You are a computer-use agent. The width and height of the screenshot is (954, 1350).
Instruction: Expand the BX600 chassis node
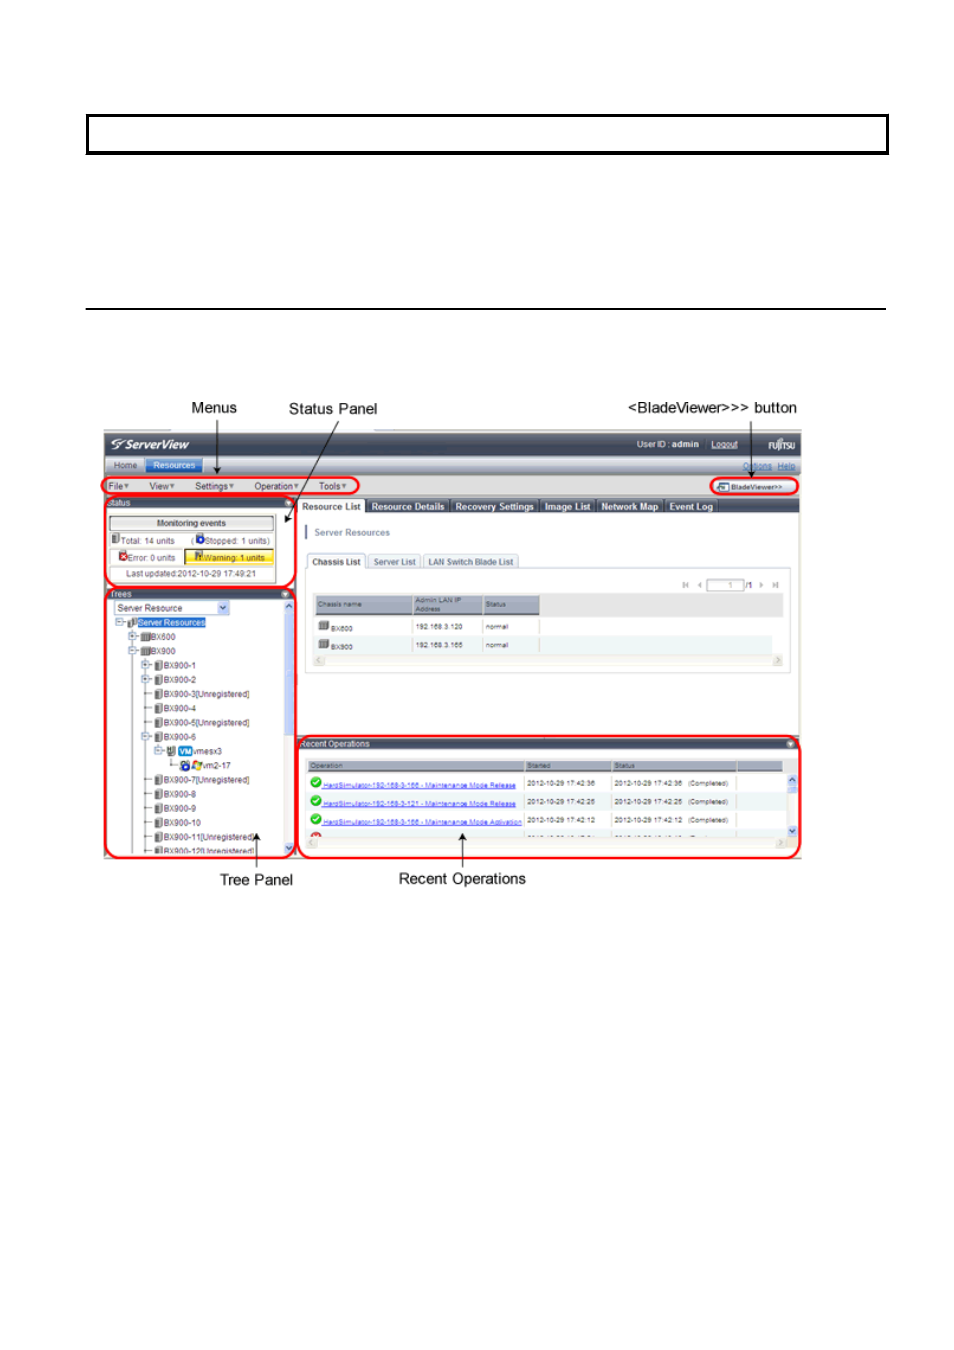coord(133,636)
